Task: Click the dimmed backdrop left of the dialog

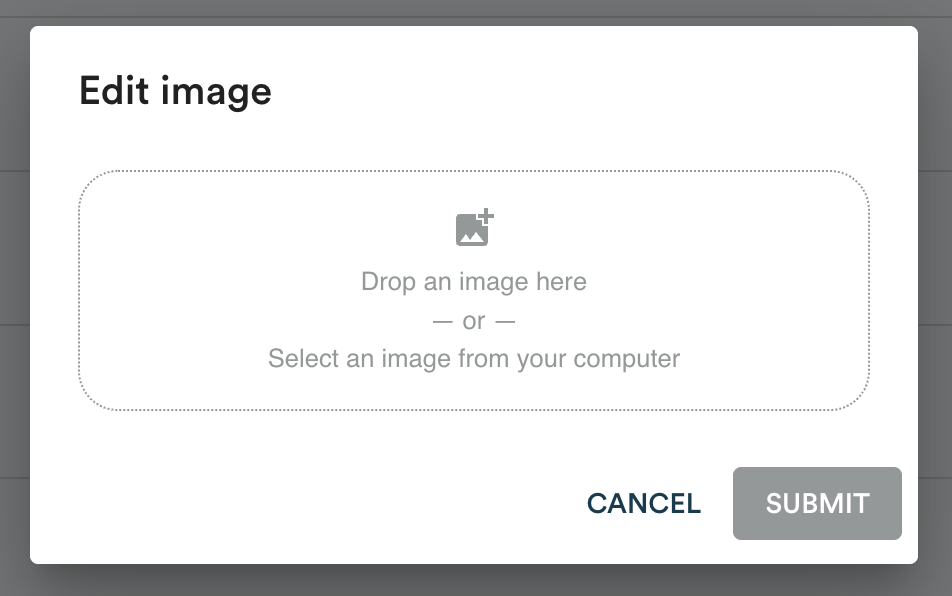Action: [x=14, y=300]
